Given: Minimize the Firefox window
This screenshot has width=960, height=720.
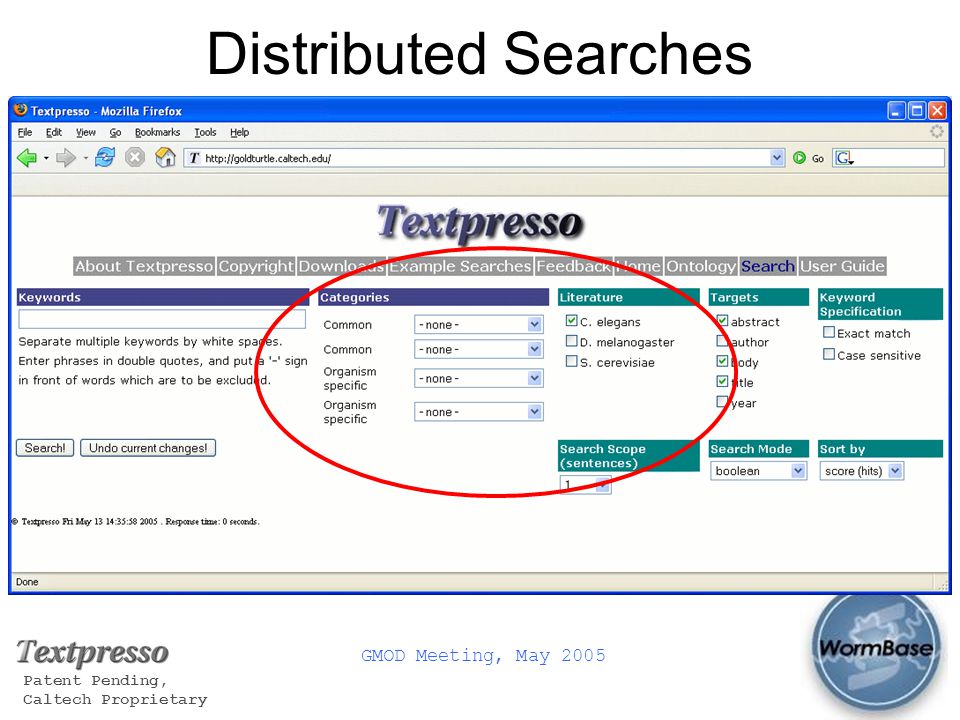Looking at the screenshot, I should (896, 111).
